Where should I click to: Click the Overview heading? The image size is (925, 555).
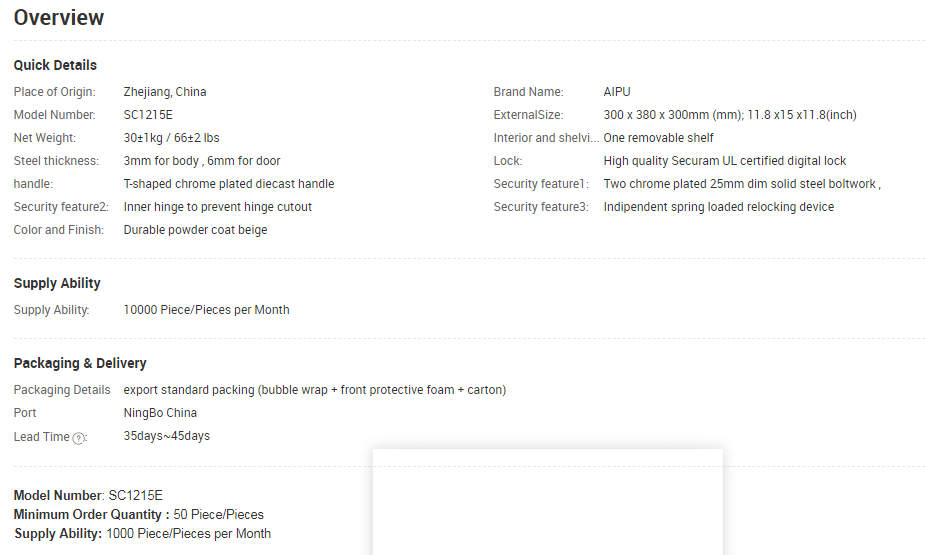(59, 18)
